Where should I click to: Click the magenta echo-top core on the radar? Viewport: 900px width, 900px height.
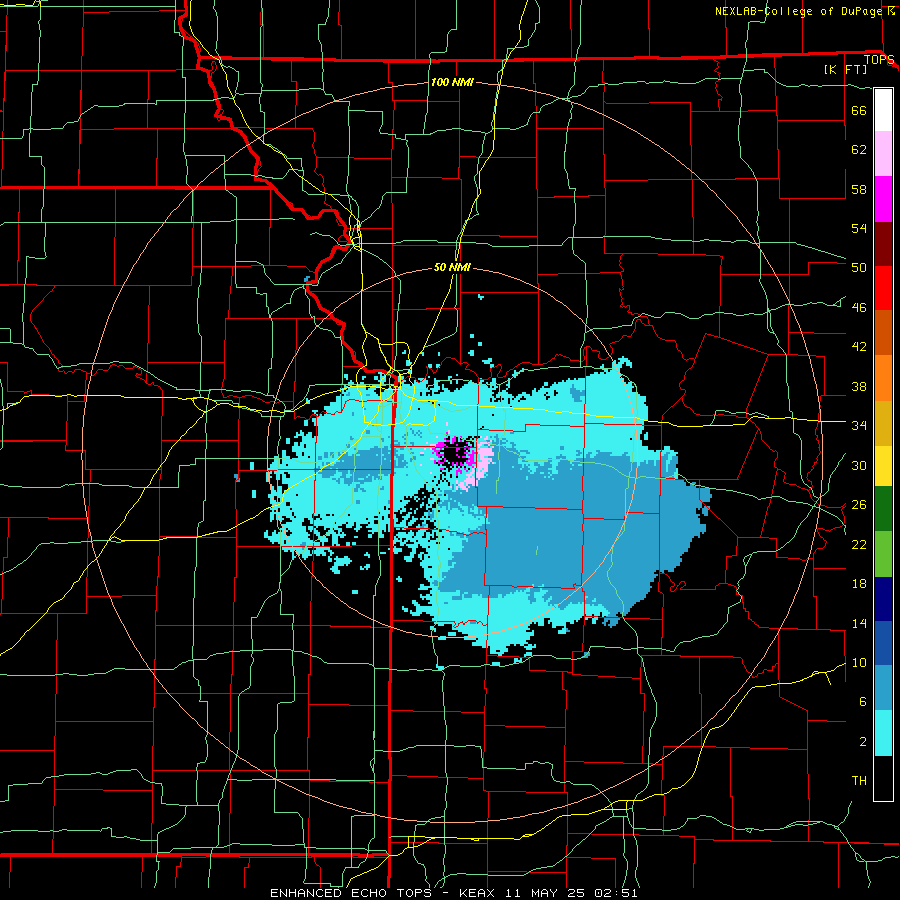tap(455, 452)
